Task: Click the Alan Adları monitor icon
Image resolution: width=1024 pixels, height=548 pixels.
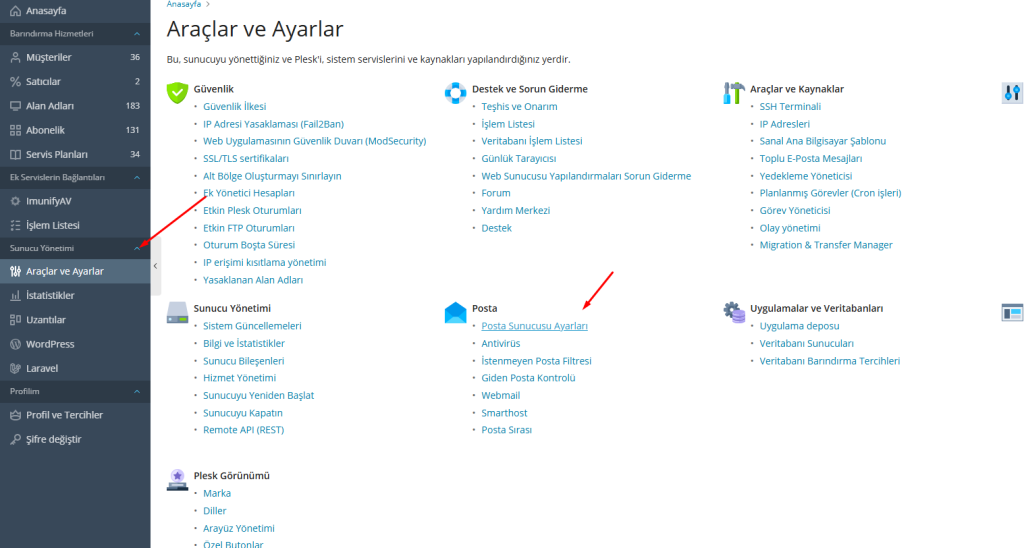Action: click(15, 106)
